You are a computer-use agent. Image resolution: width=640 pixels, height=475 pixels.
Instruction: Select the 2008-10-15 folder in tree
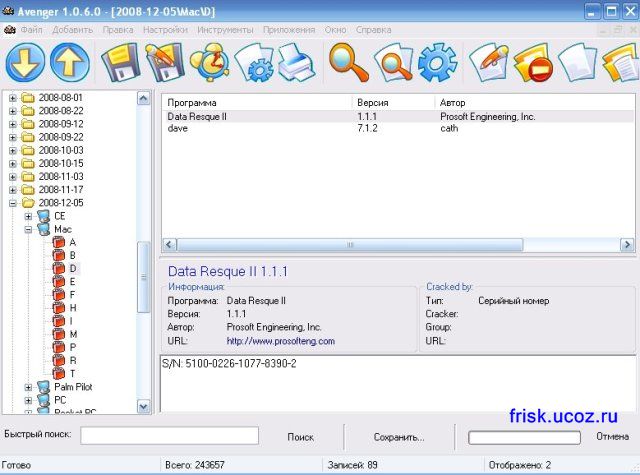tap(61, 164)
